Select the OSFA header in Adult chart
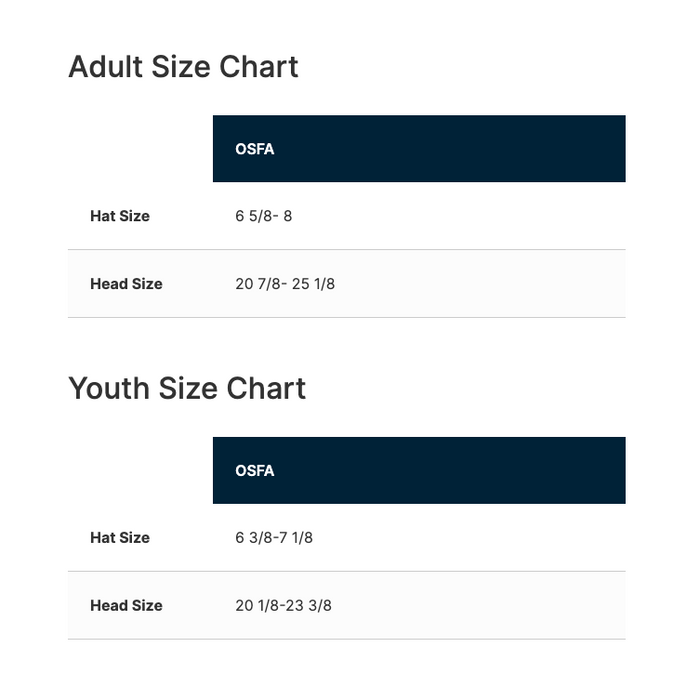 click(255, 149)
